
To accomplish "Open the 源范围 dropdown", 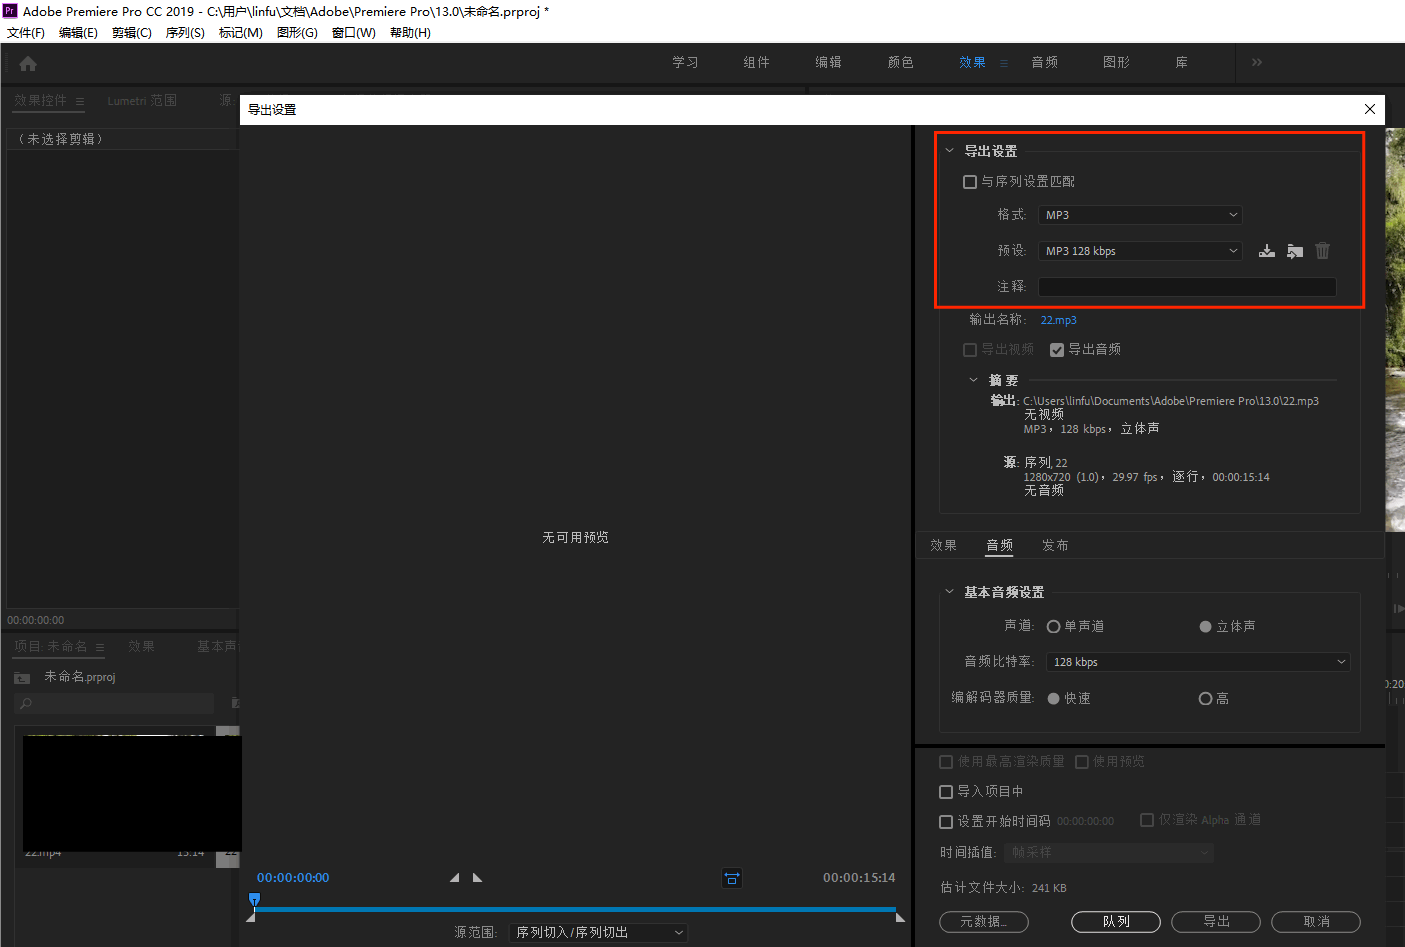I will pyautogui.click(x=598, y=933).
